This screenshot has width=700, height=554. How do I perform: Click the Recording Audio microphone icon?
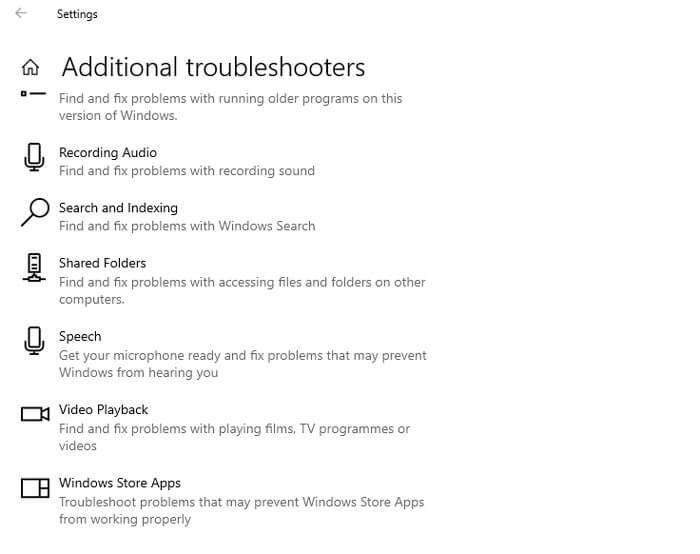pos(34,157)
